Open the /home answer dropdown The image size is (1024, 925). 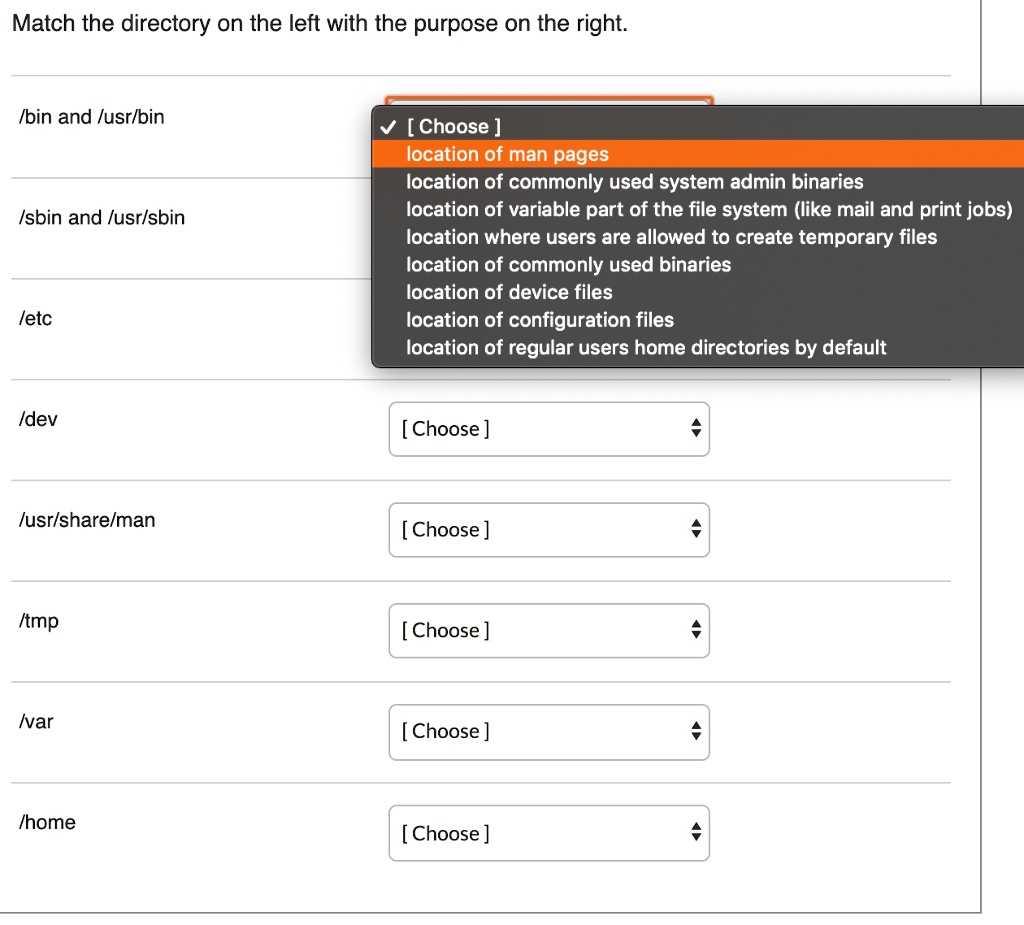[548, 832]
